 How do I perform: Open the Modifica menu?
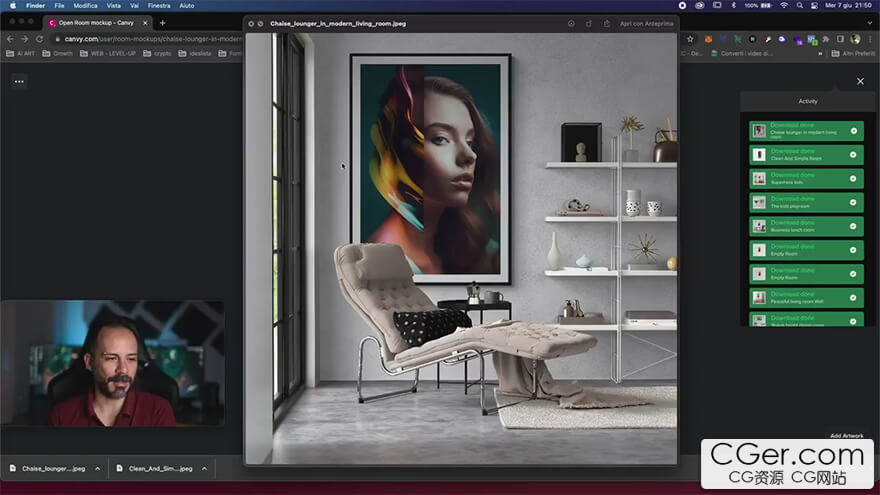[x=85, y=6]
